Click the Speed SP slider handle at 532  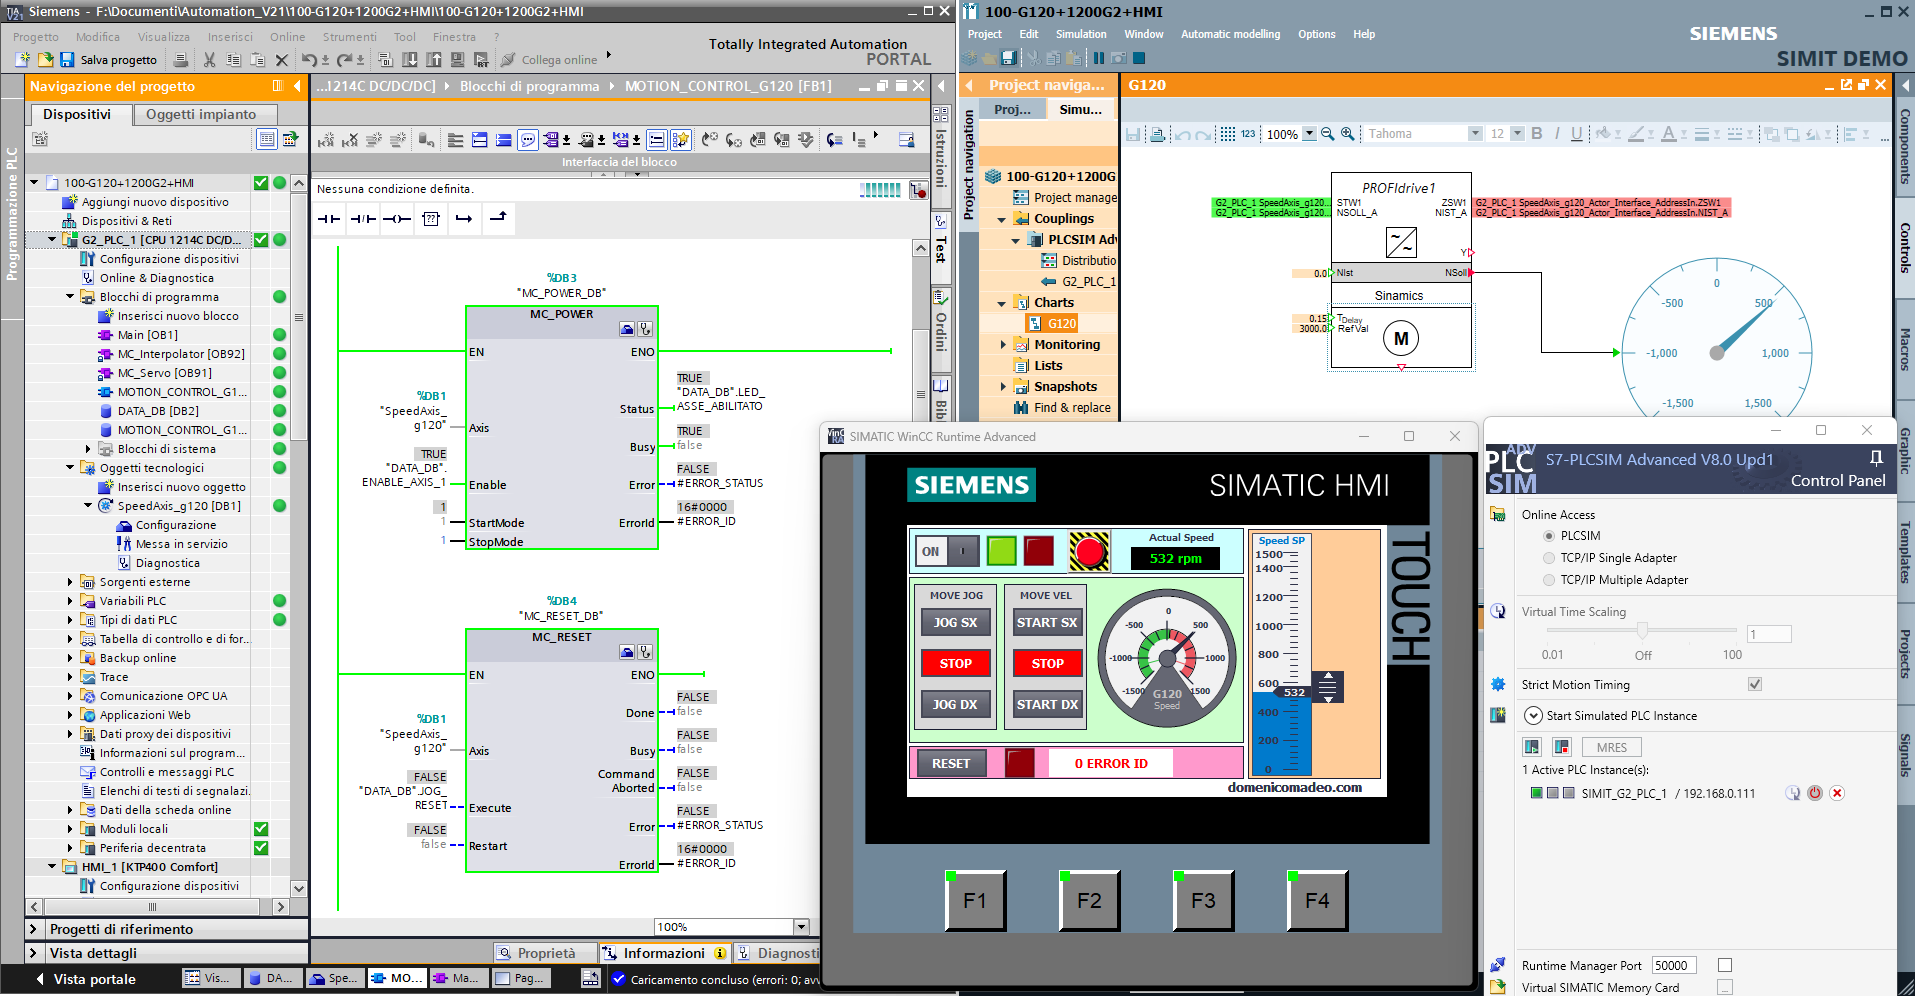[1328, 687]
